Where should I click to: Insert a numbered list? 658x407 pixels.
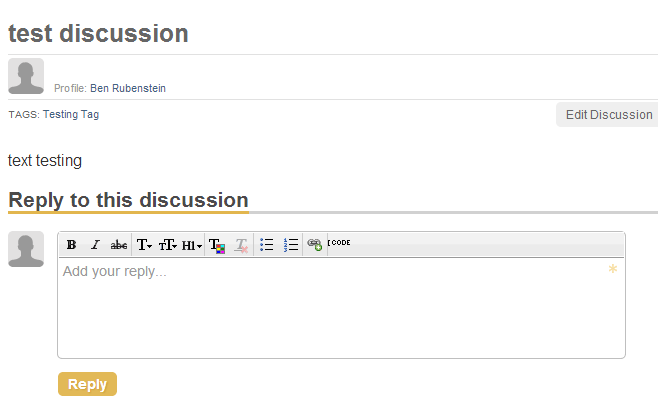tap(291, 245)
